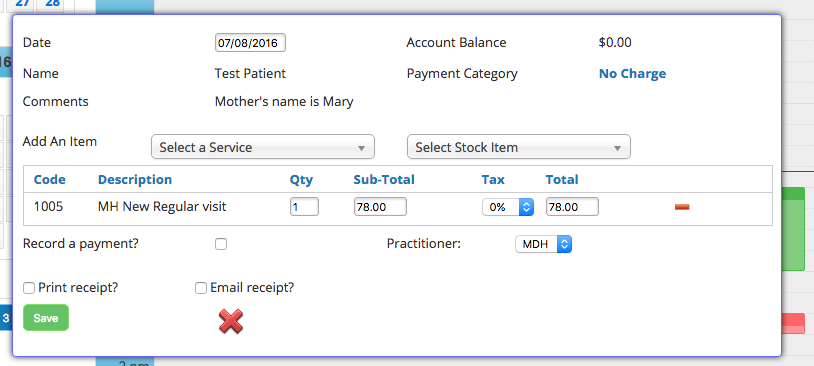Click the Code column header
Screen dimensions: 814x366
50,180
